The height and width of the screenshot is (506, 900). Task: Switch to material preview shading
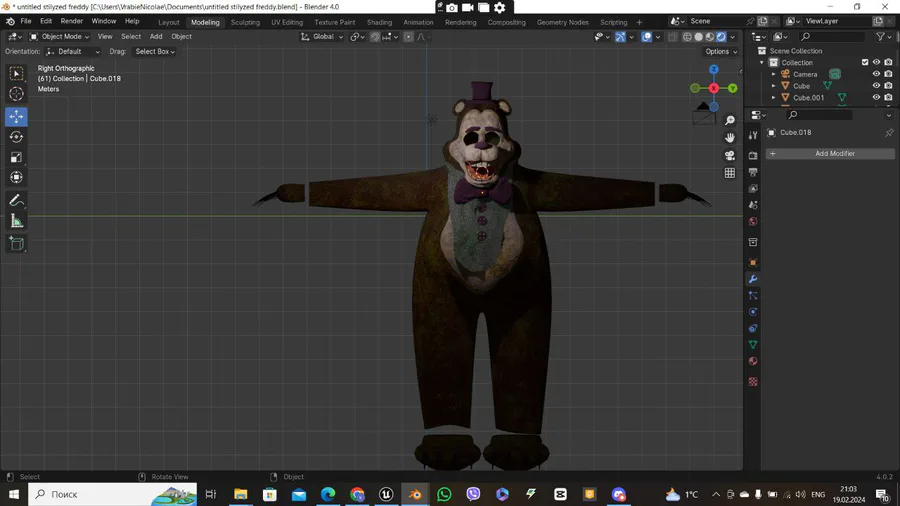click(710, 37)
